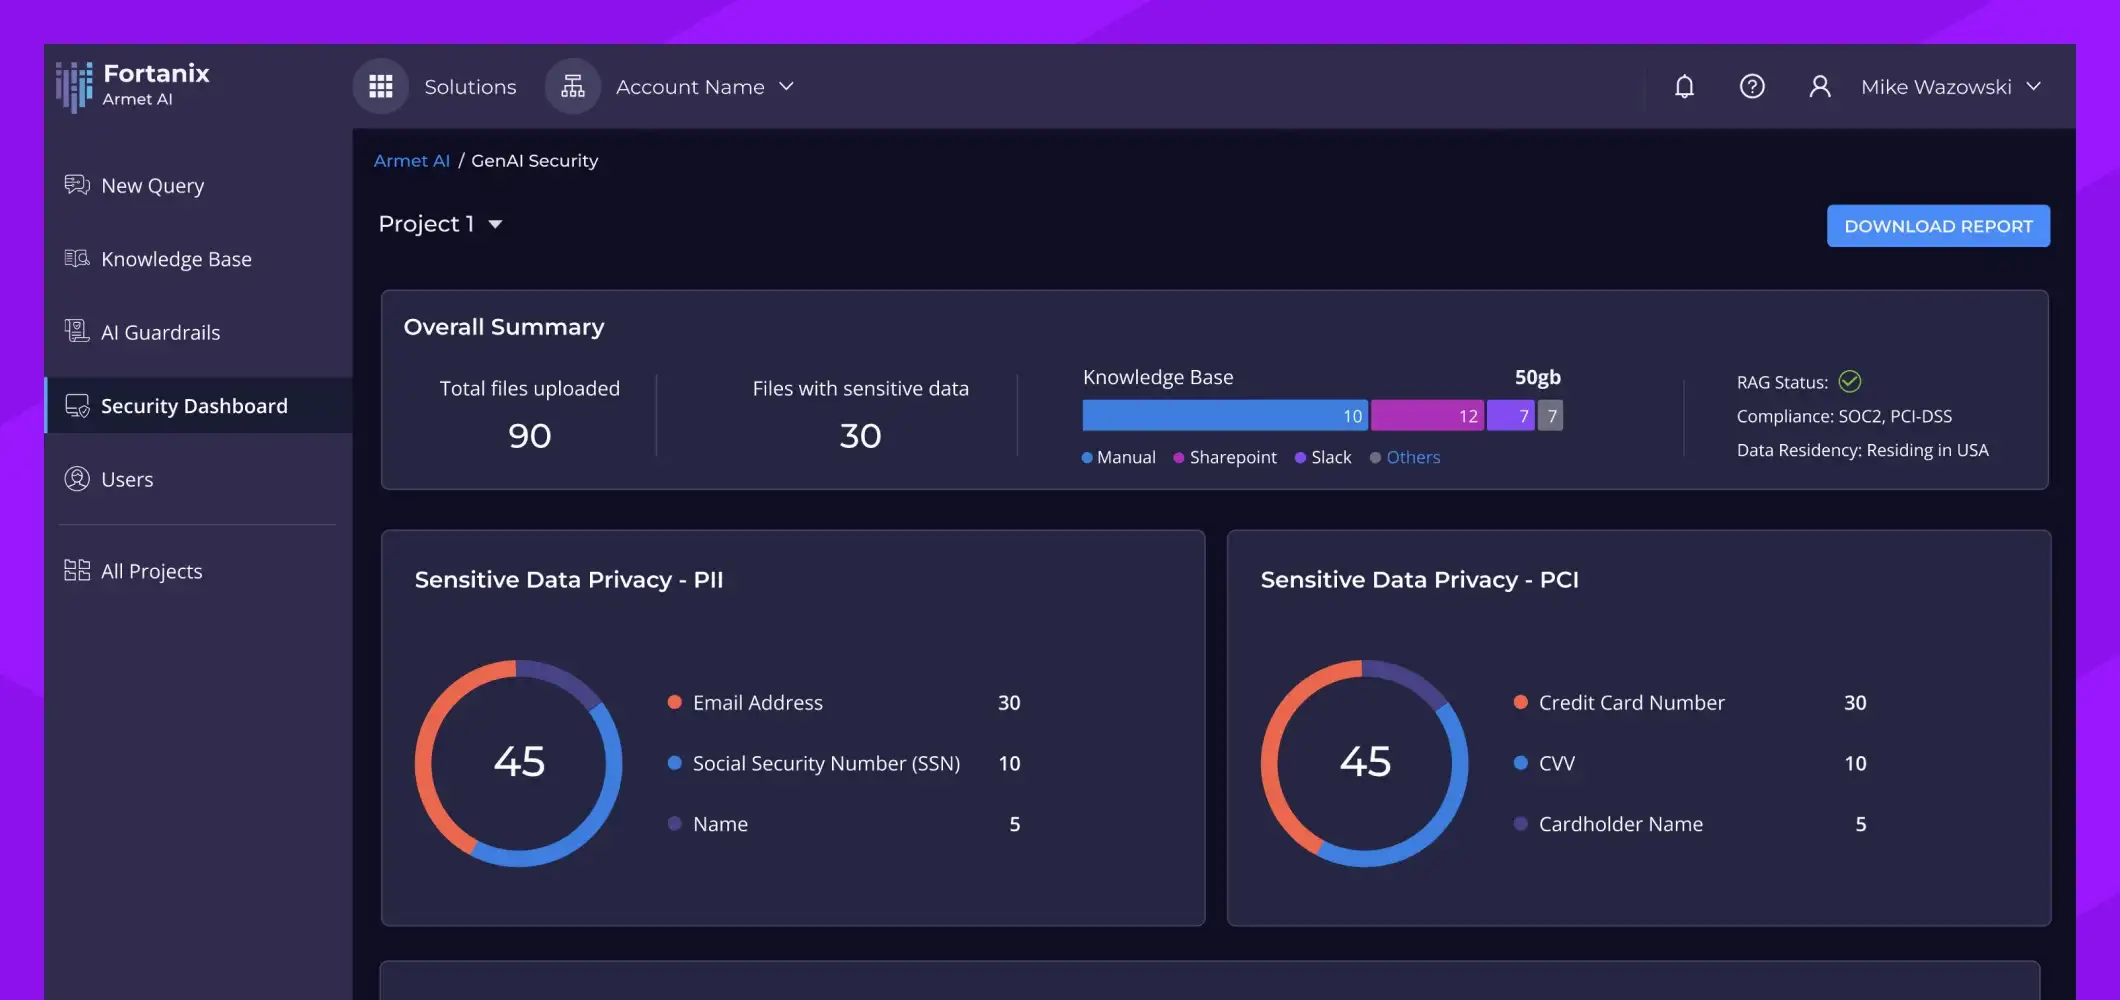Click the Account hierarchy icon
Image resolution: width=2120 pixels, height=1000 pixels.
click(x=572, y=86)
